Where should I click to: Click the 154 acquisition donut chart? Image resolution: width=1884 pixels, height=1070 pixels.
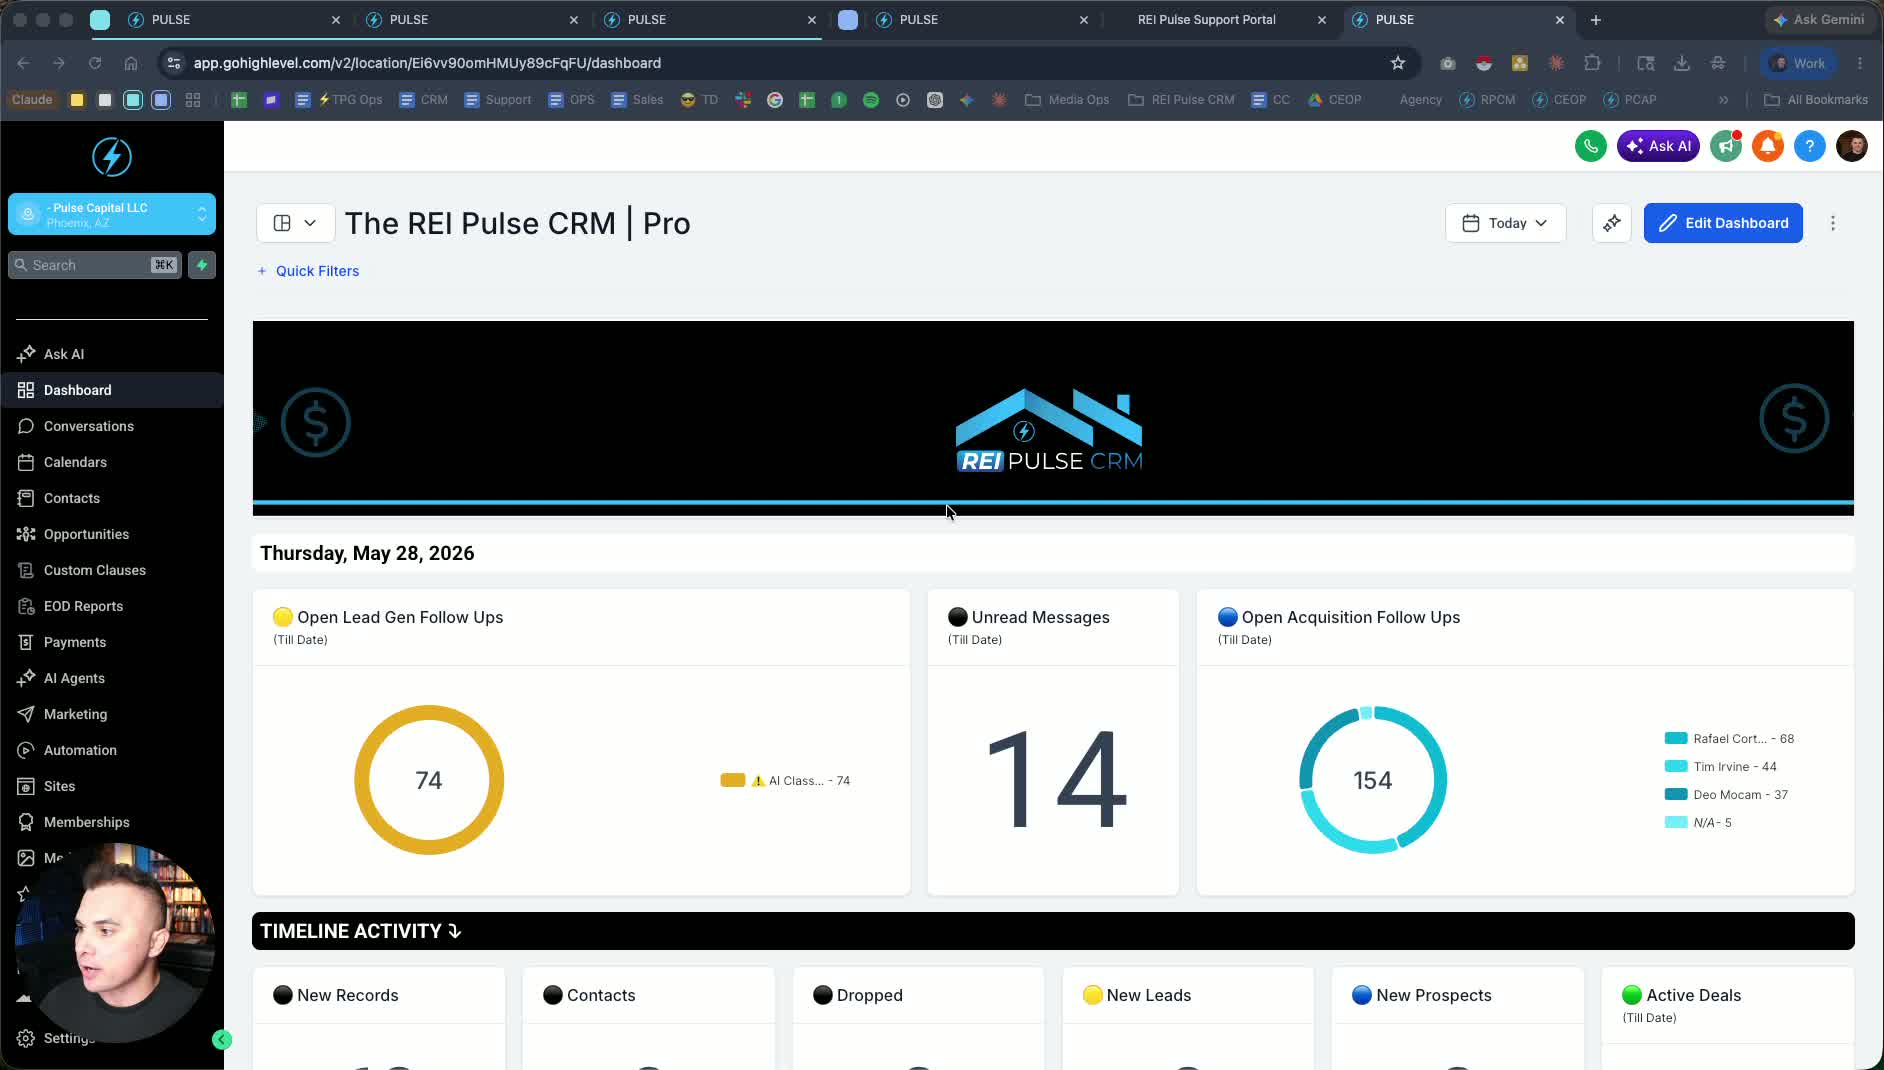coord(1373,780)
